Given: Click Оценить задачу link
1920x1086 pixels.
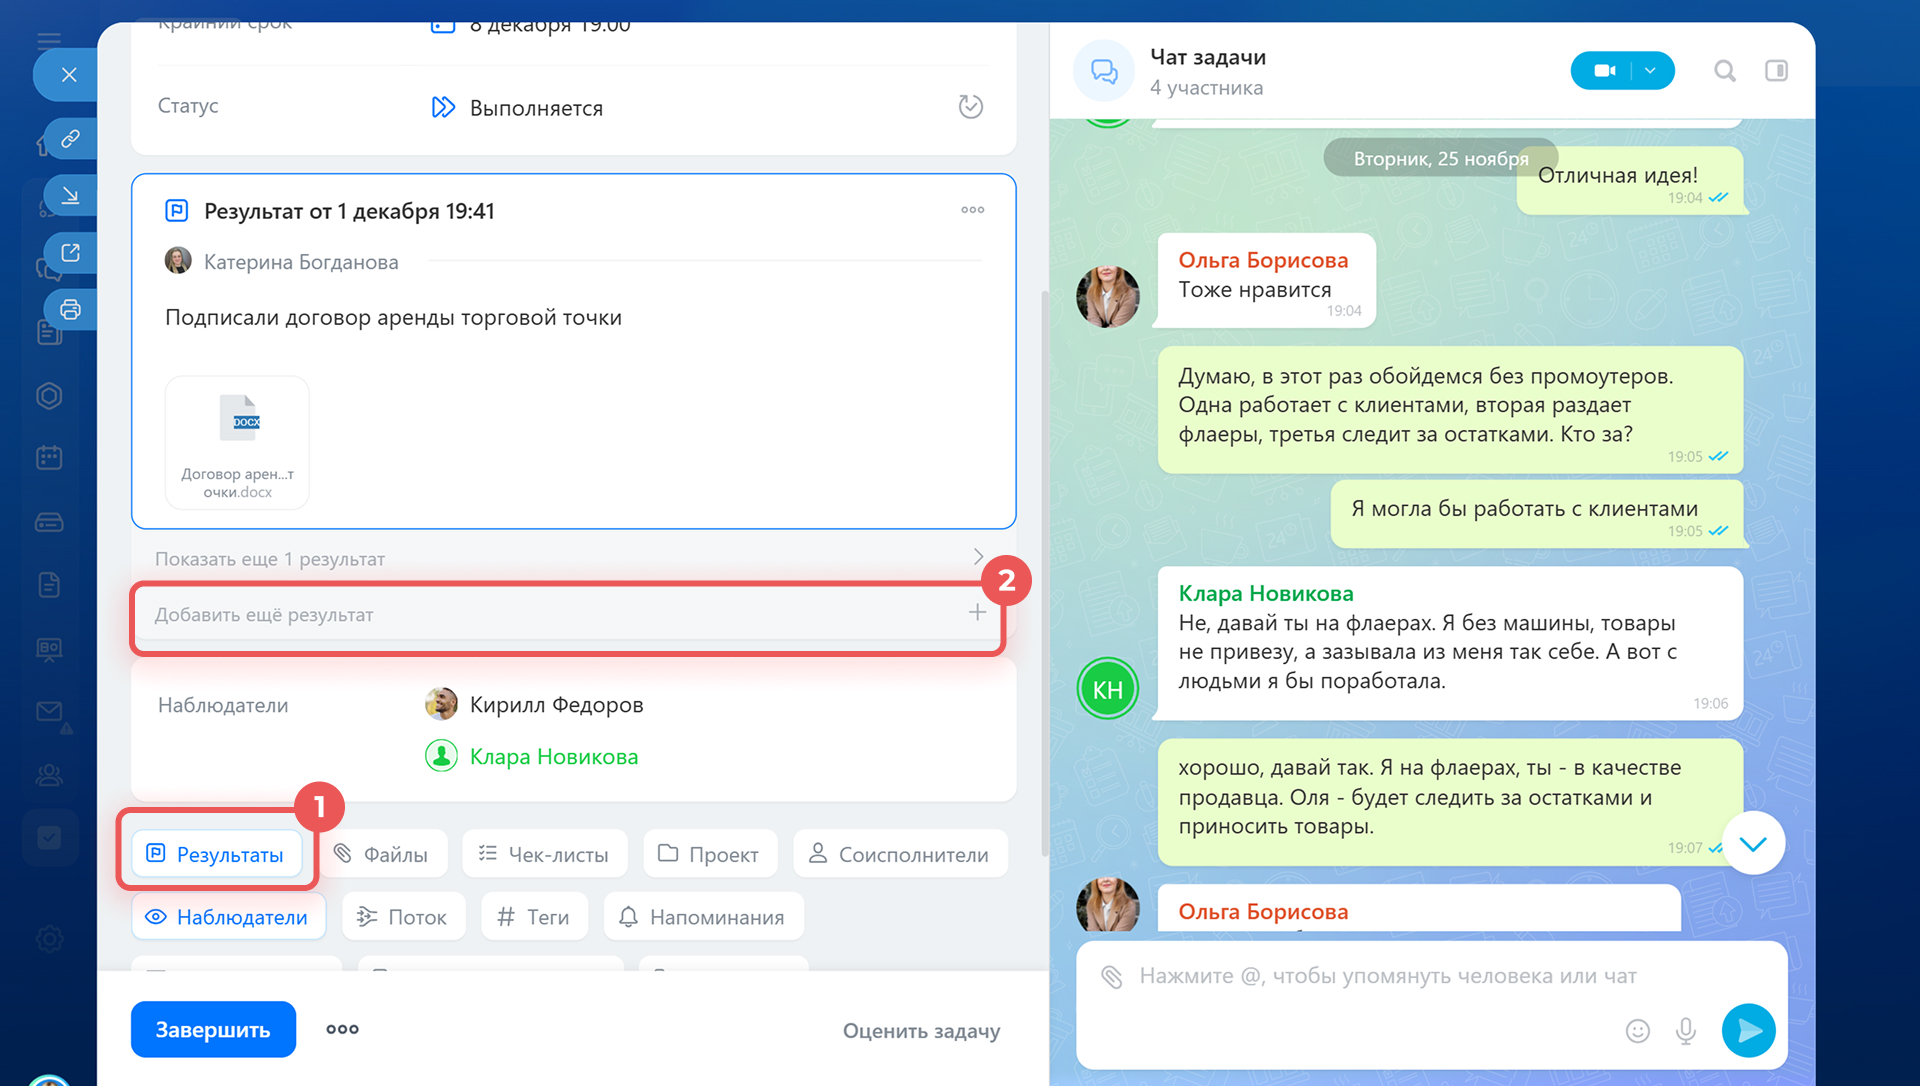Looking at the screenshot, I should pyautogui.click(x=921, y=1031).
